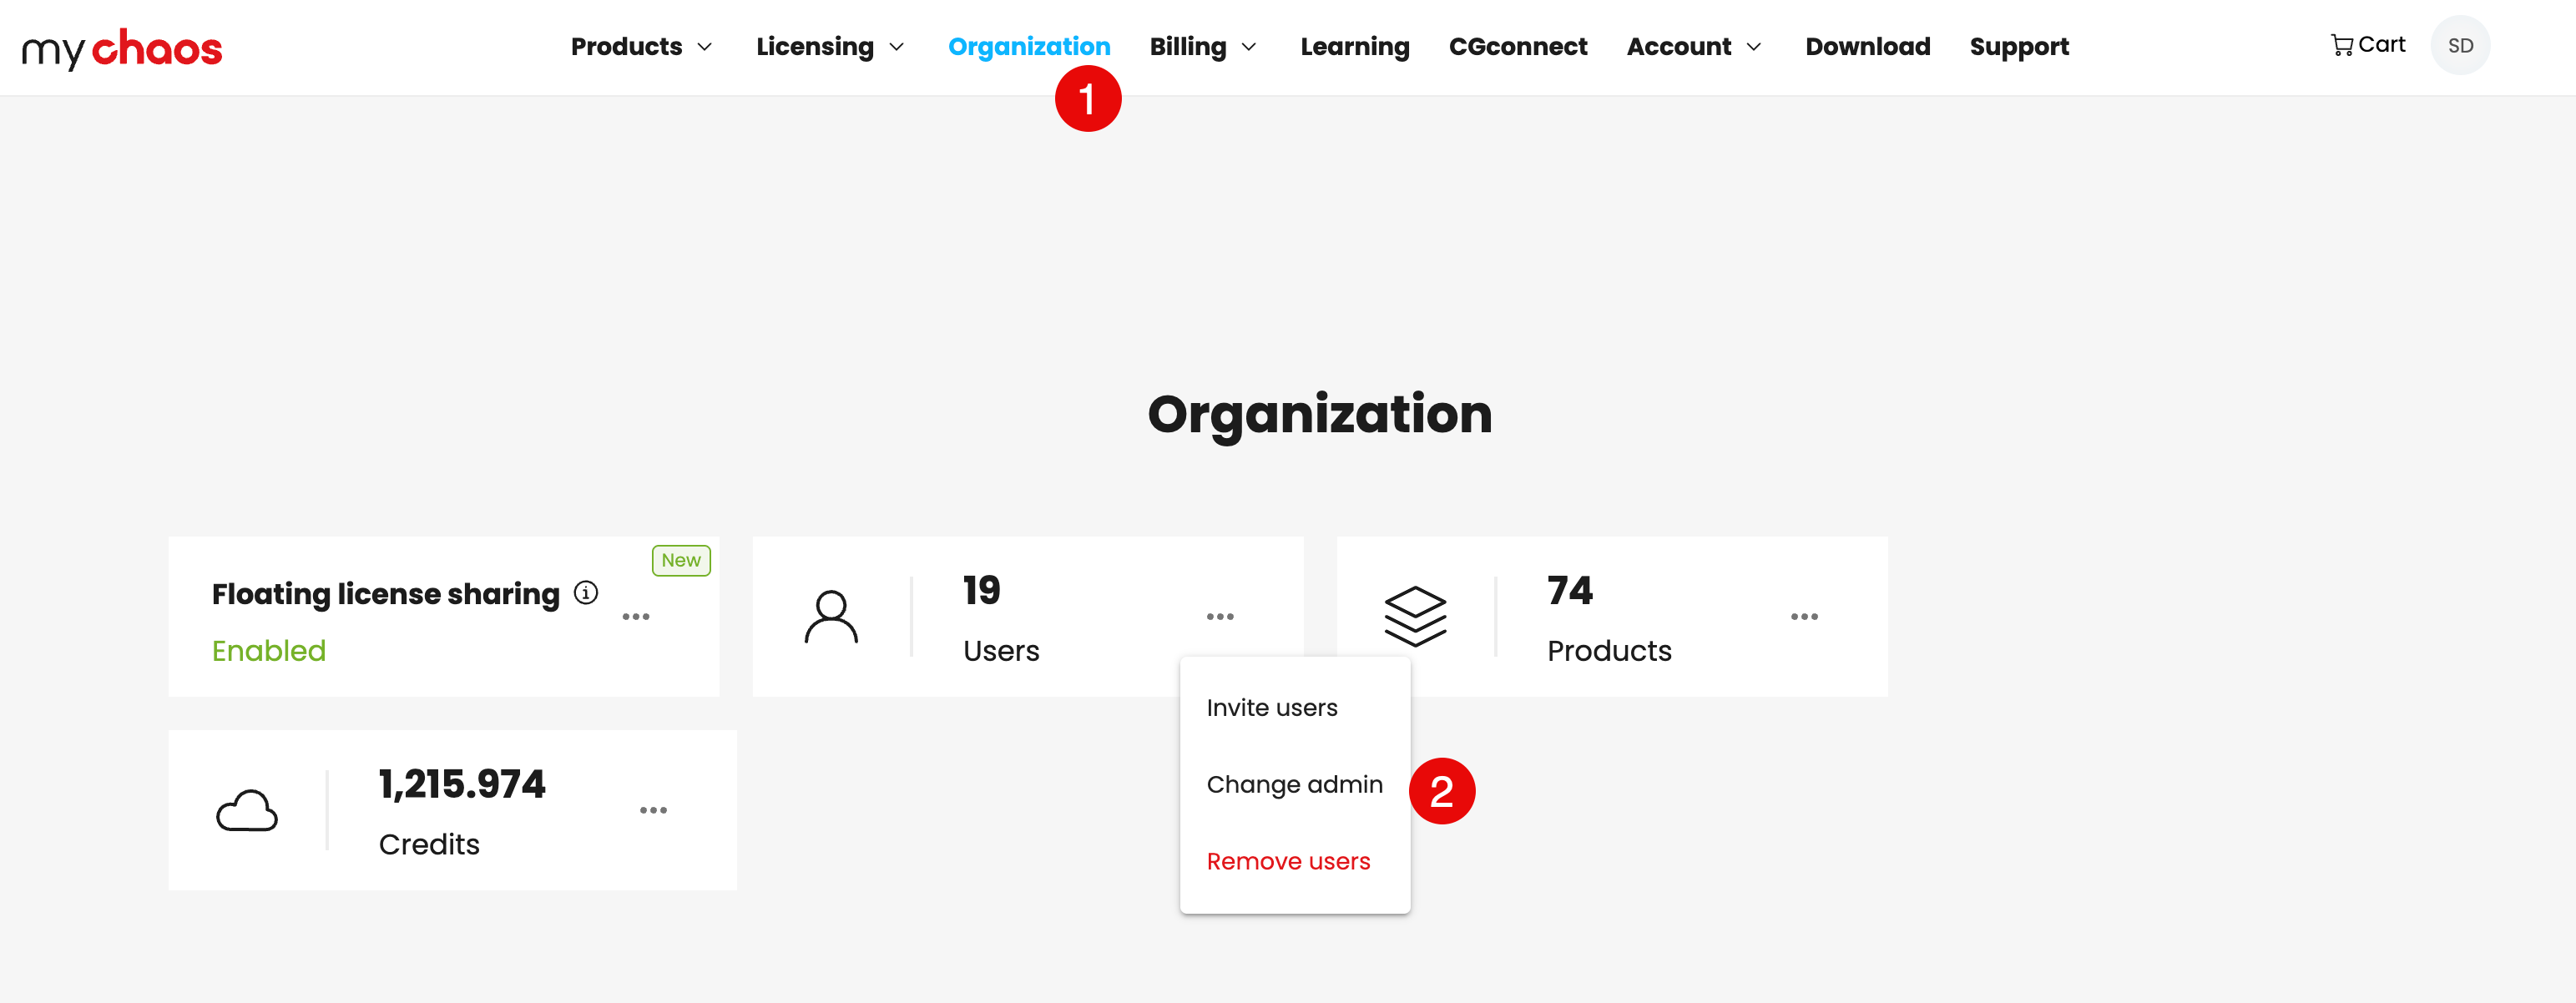
Task: Open the Download link
Action: tap(1867, 47)
